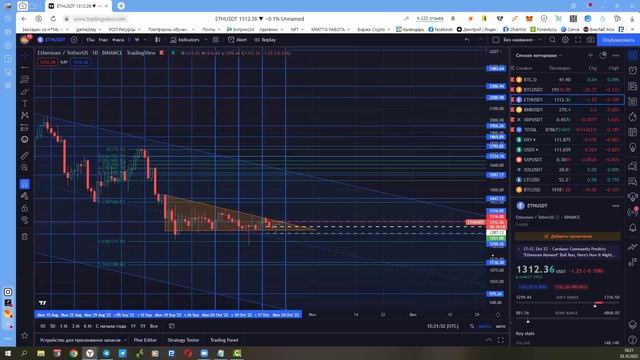Select the 1Y time range
640x360 pixels.
[x=133, y=326]
